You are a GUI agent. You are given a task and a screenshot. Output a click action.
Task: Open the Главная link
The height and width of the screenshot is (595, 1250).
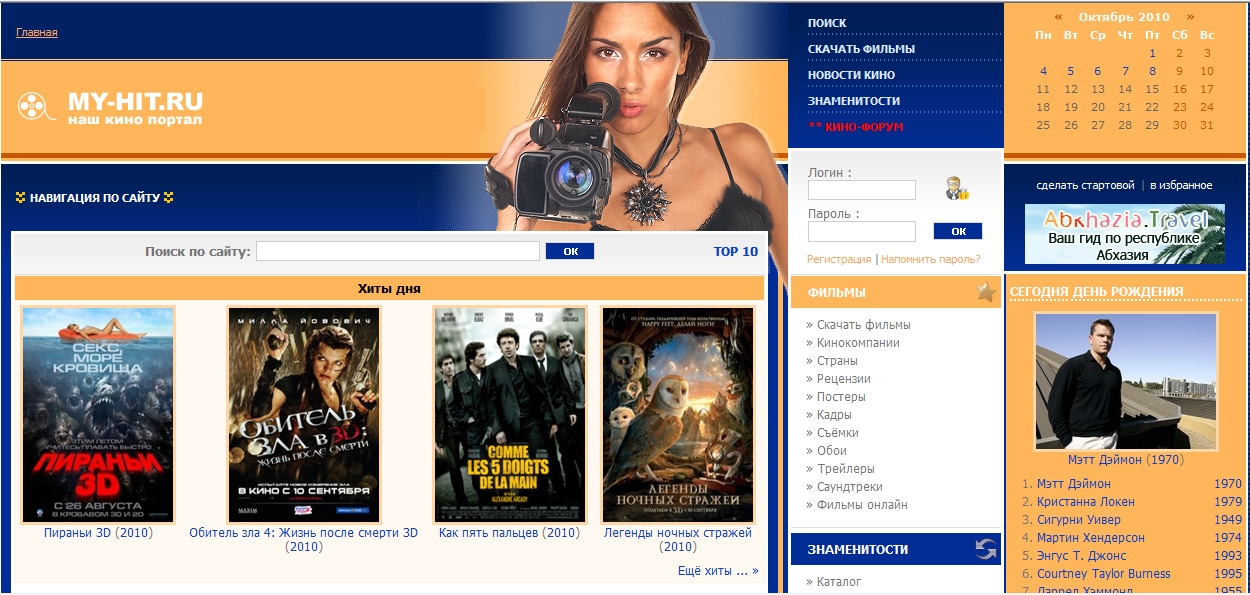[37, 32]
